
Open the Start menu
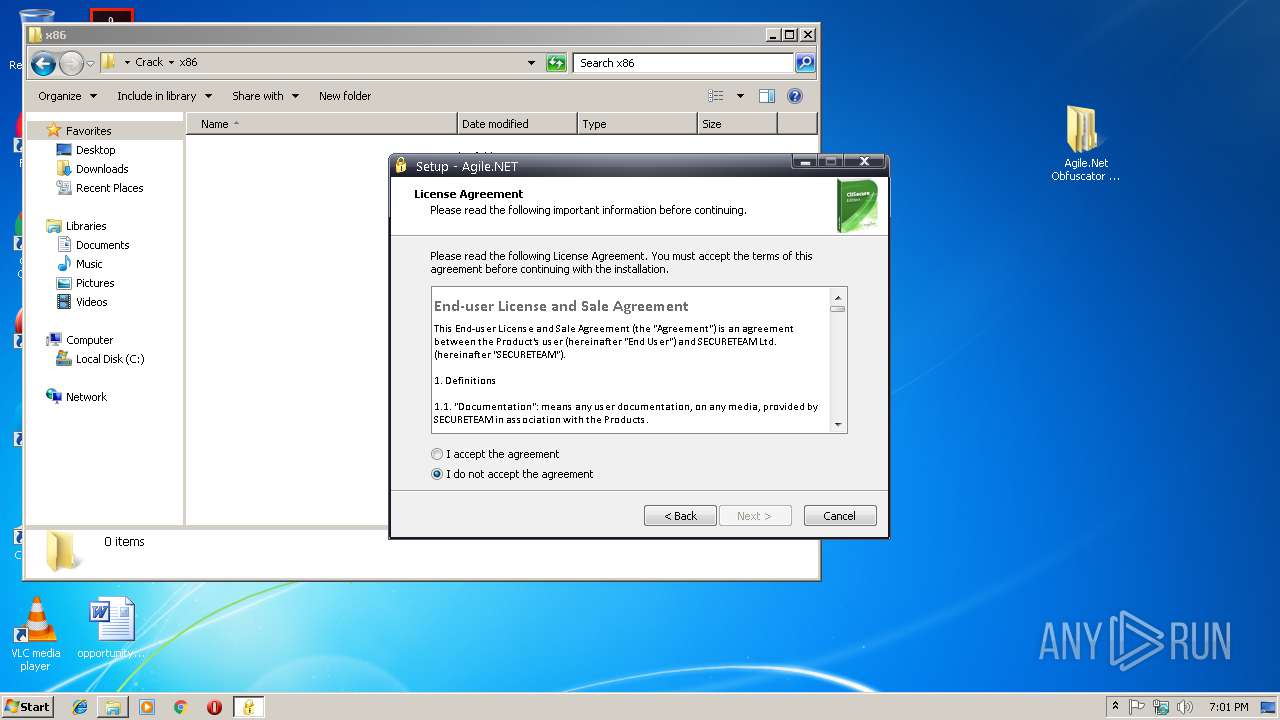27,707
